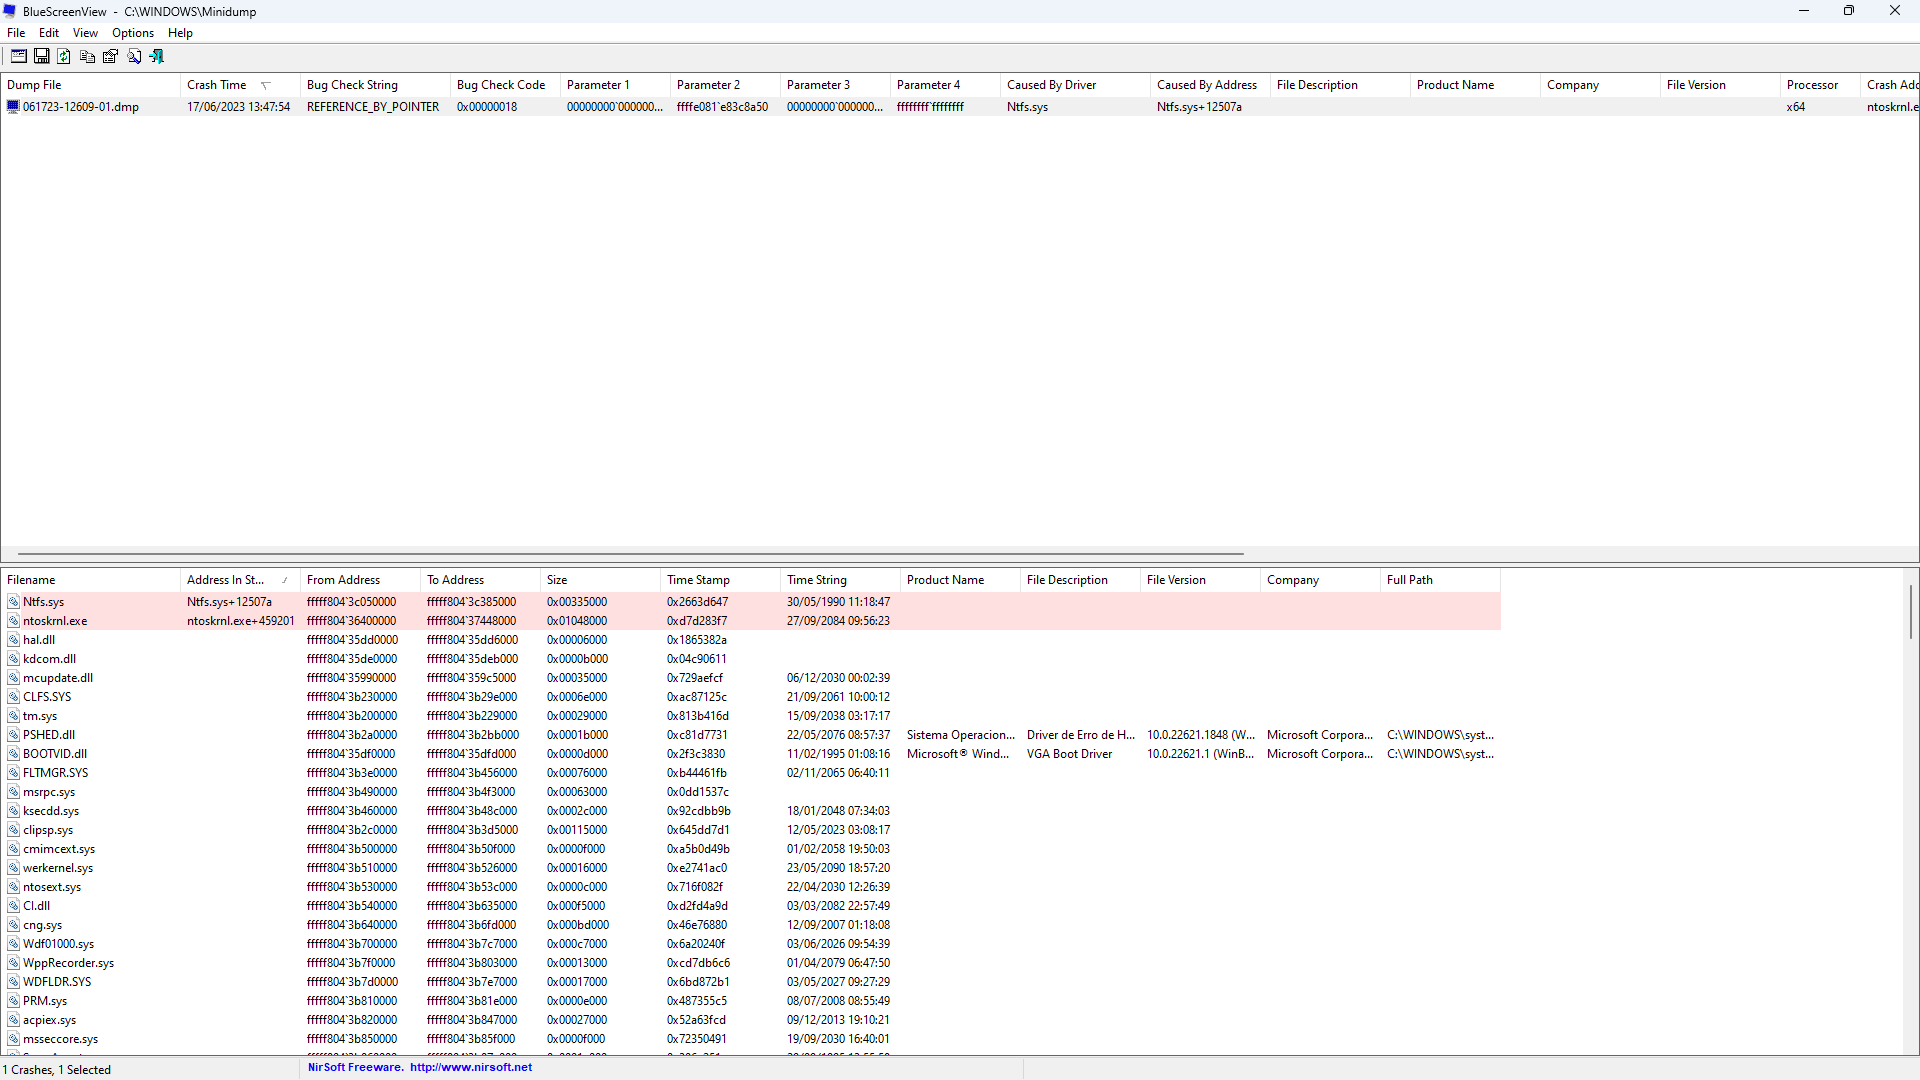Sort crashes by Crash Time column header

(x=240, y=85)
